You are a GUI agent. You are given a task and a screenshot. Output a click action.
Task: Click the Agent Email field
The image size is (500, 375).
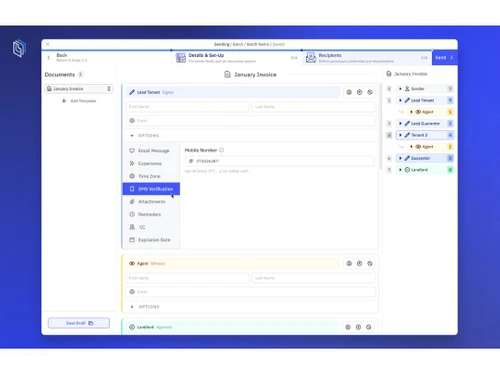251,292
